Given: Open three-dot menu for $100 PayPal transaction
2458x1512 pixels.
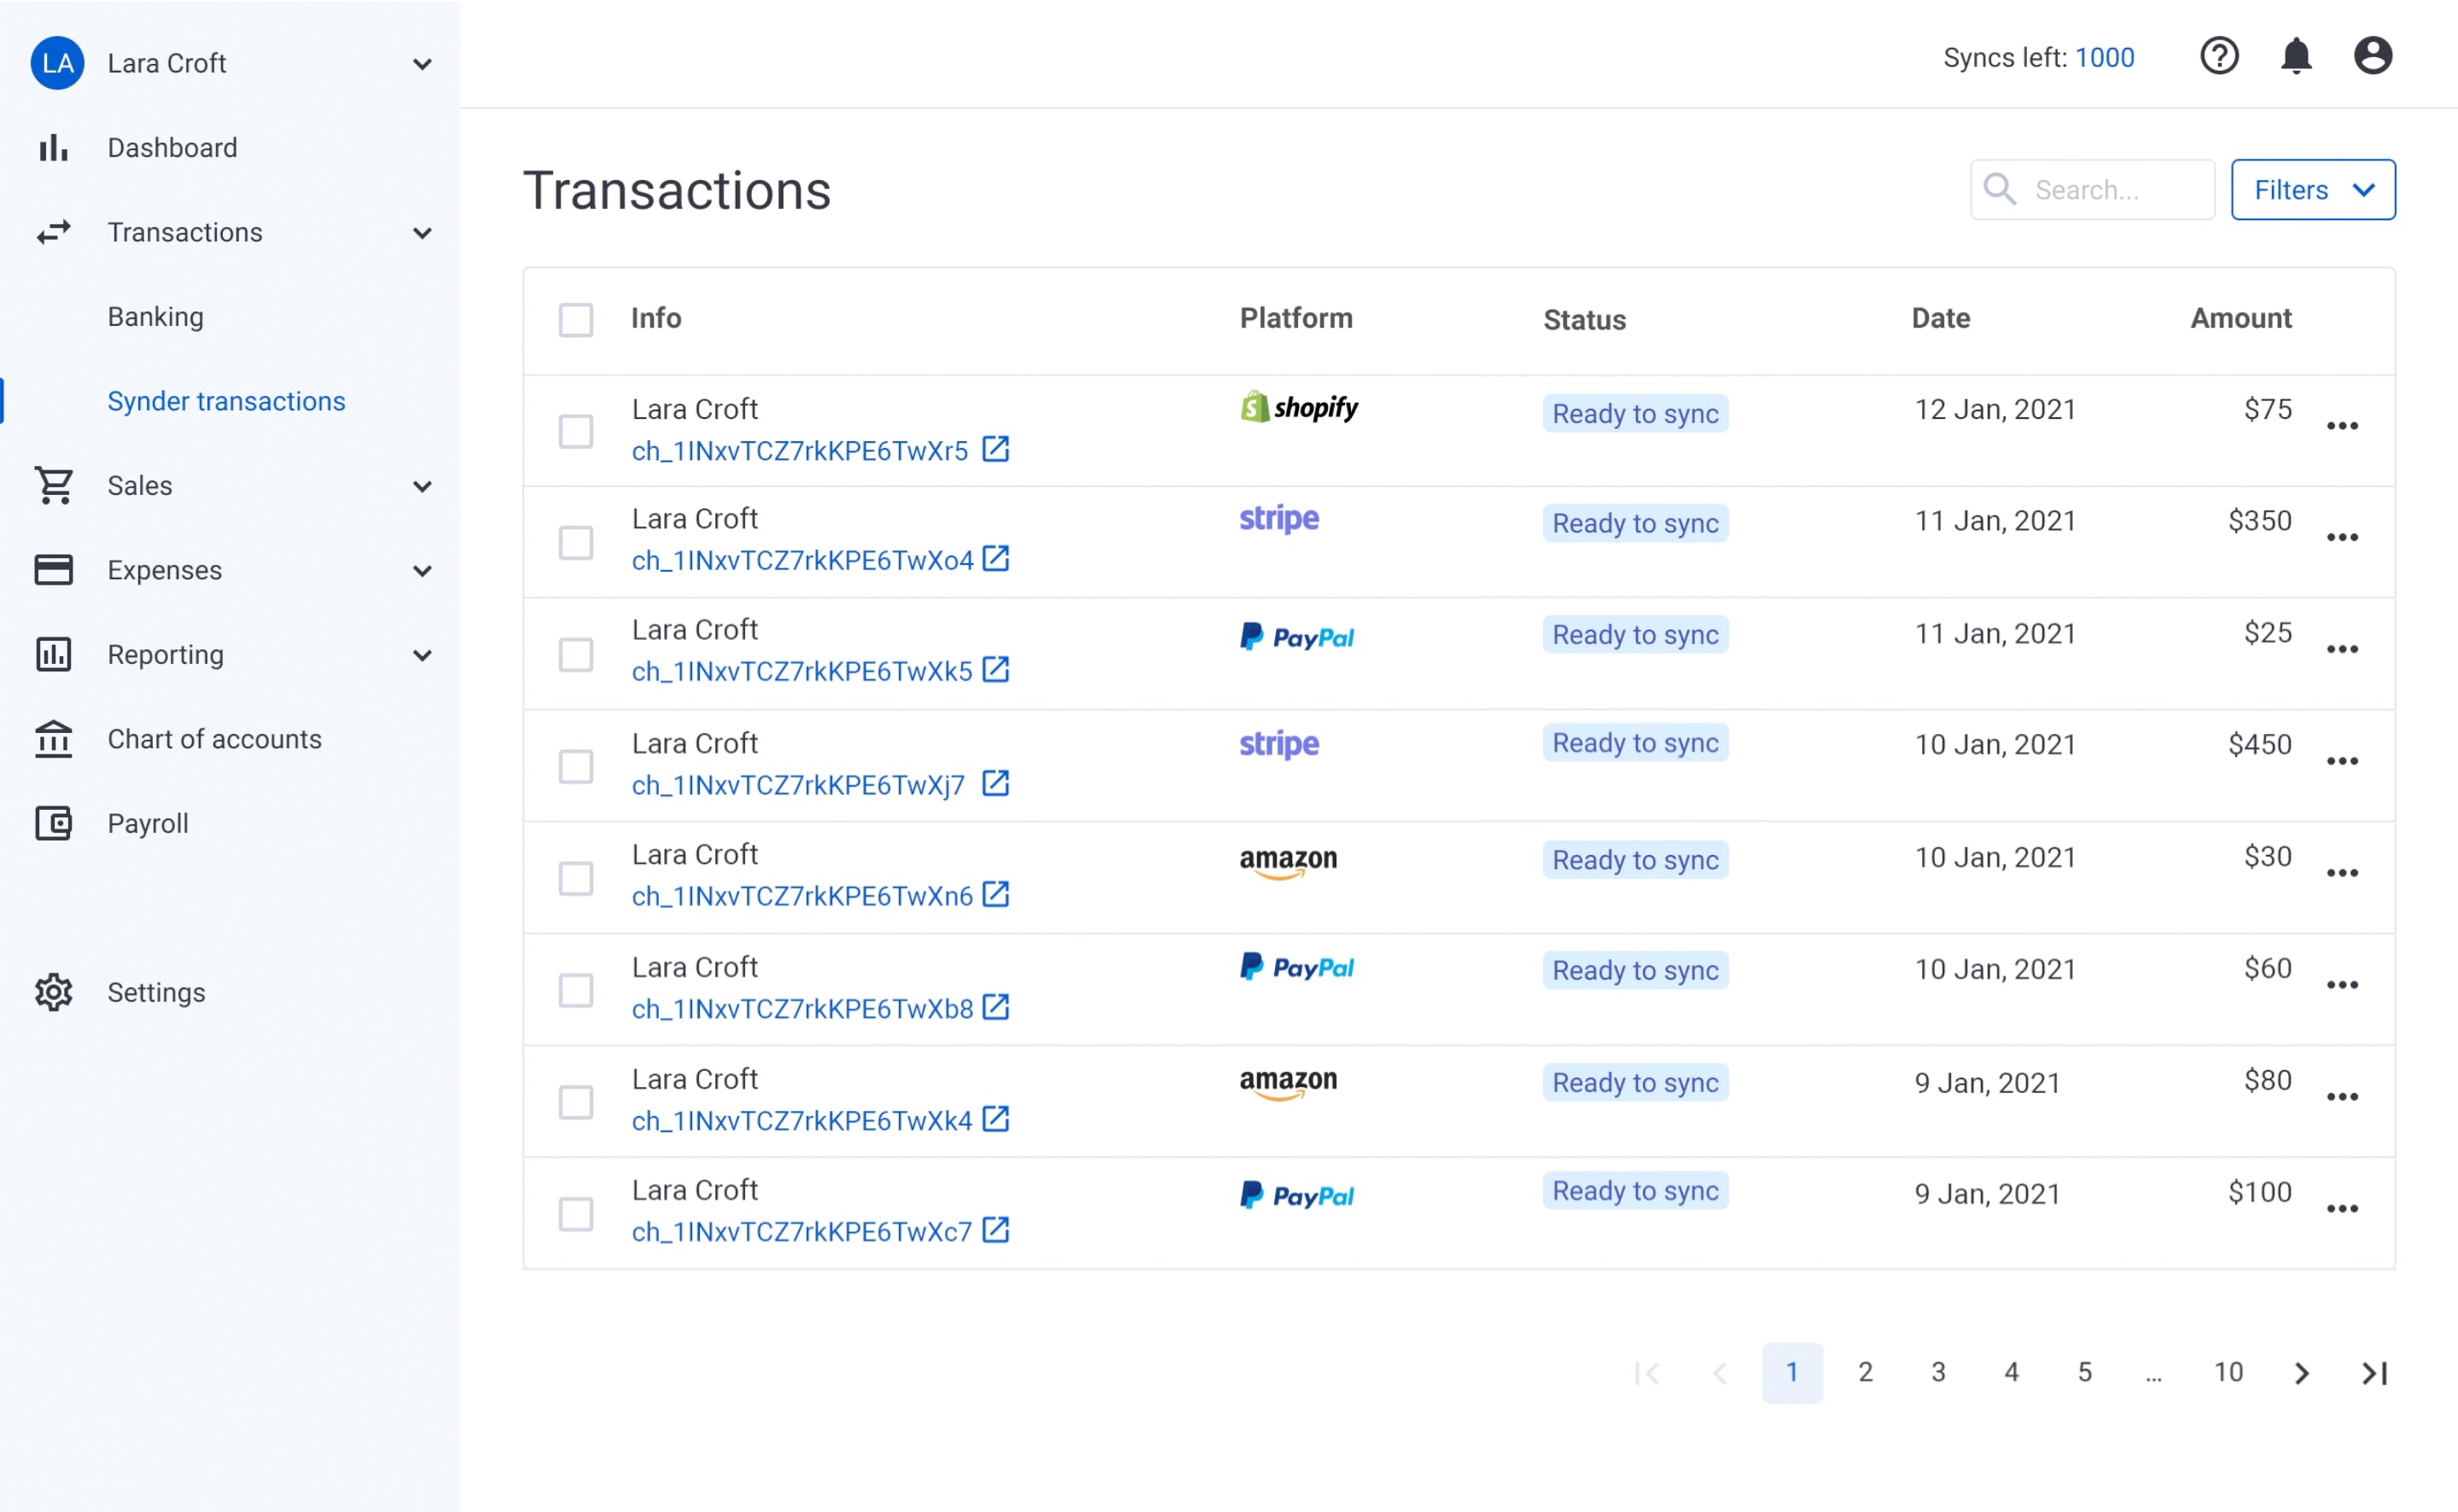Looking at the screenshot, I should [x=2341, y=1209].
